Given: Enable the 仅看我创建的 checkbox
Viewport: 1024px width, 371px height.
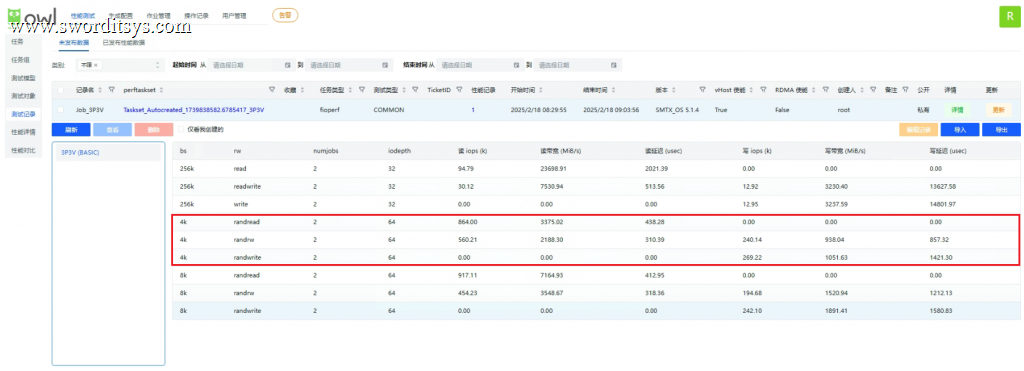Looking at the screenshot, I should pos(181,129).
